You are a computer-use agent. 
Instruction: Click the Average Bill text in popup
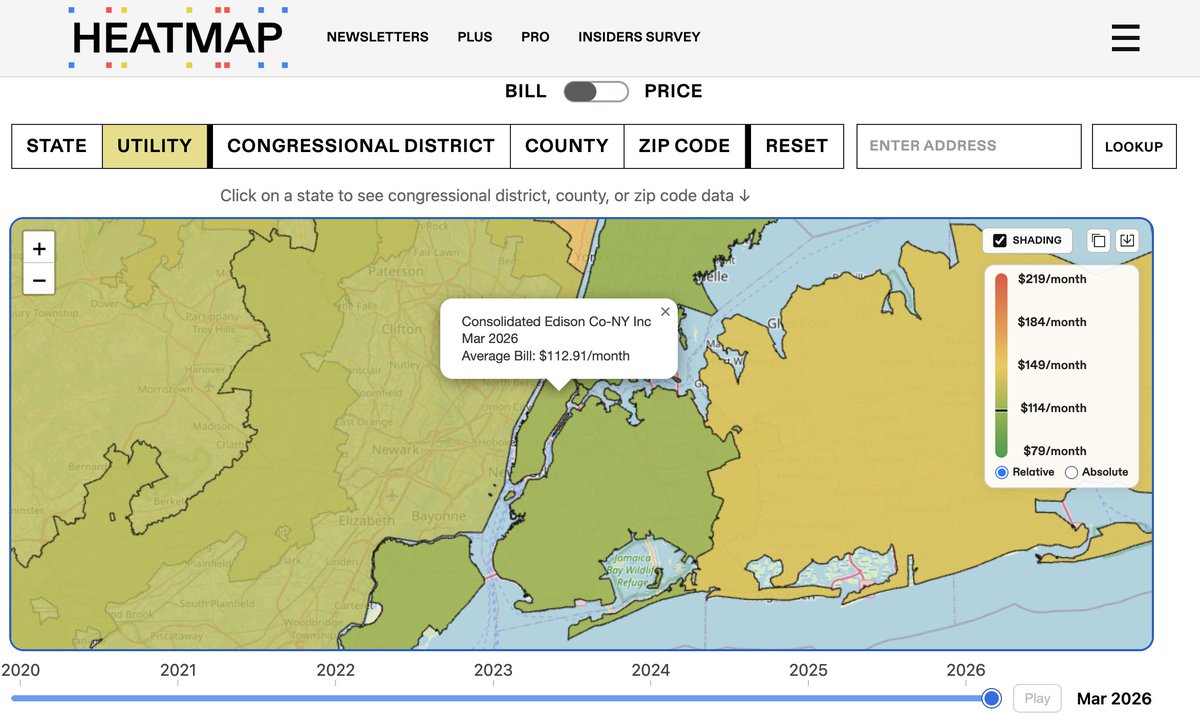tap(546, 356)
